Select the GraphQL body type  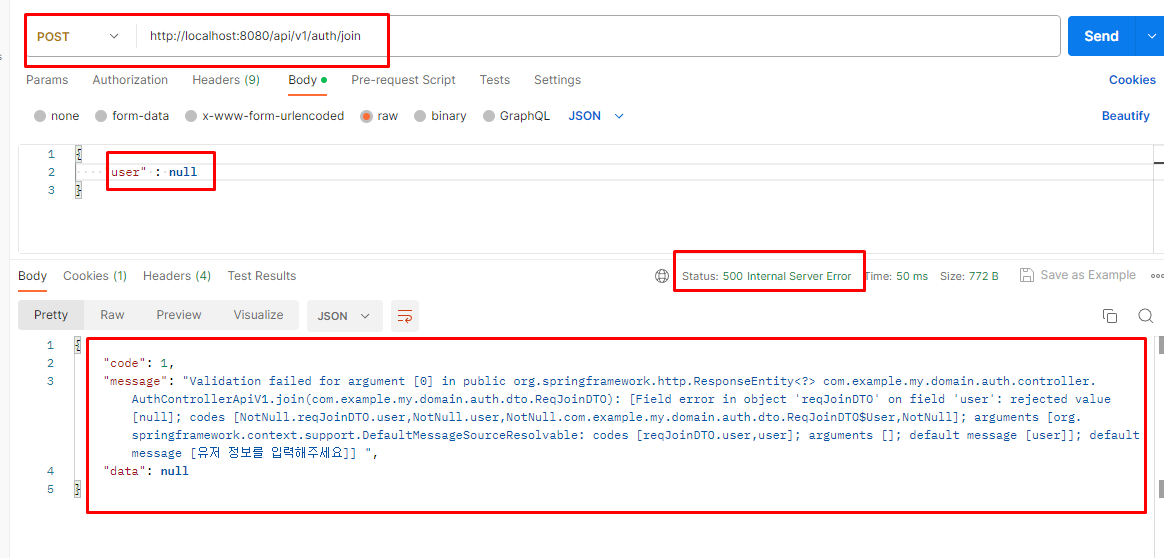pyautogui.click(x=517, y=116)
